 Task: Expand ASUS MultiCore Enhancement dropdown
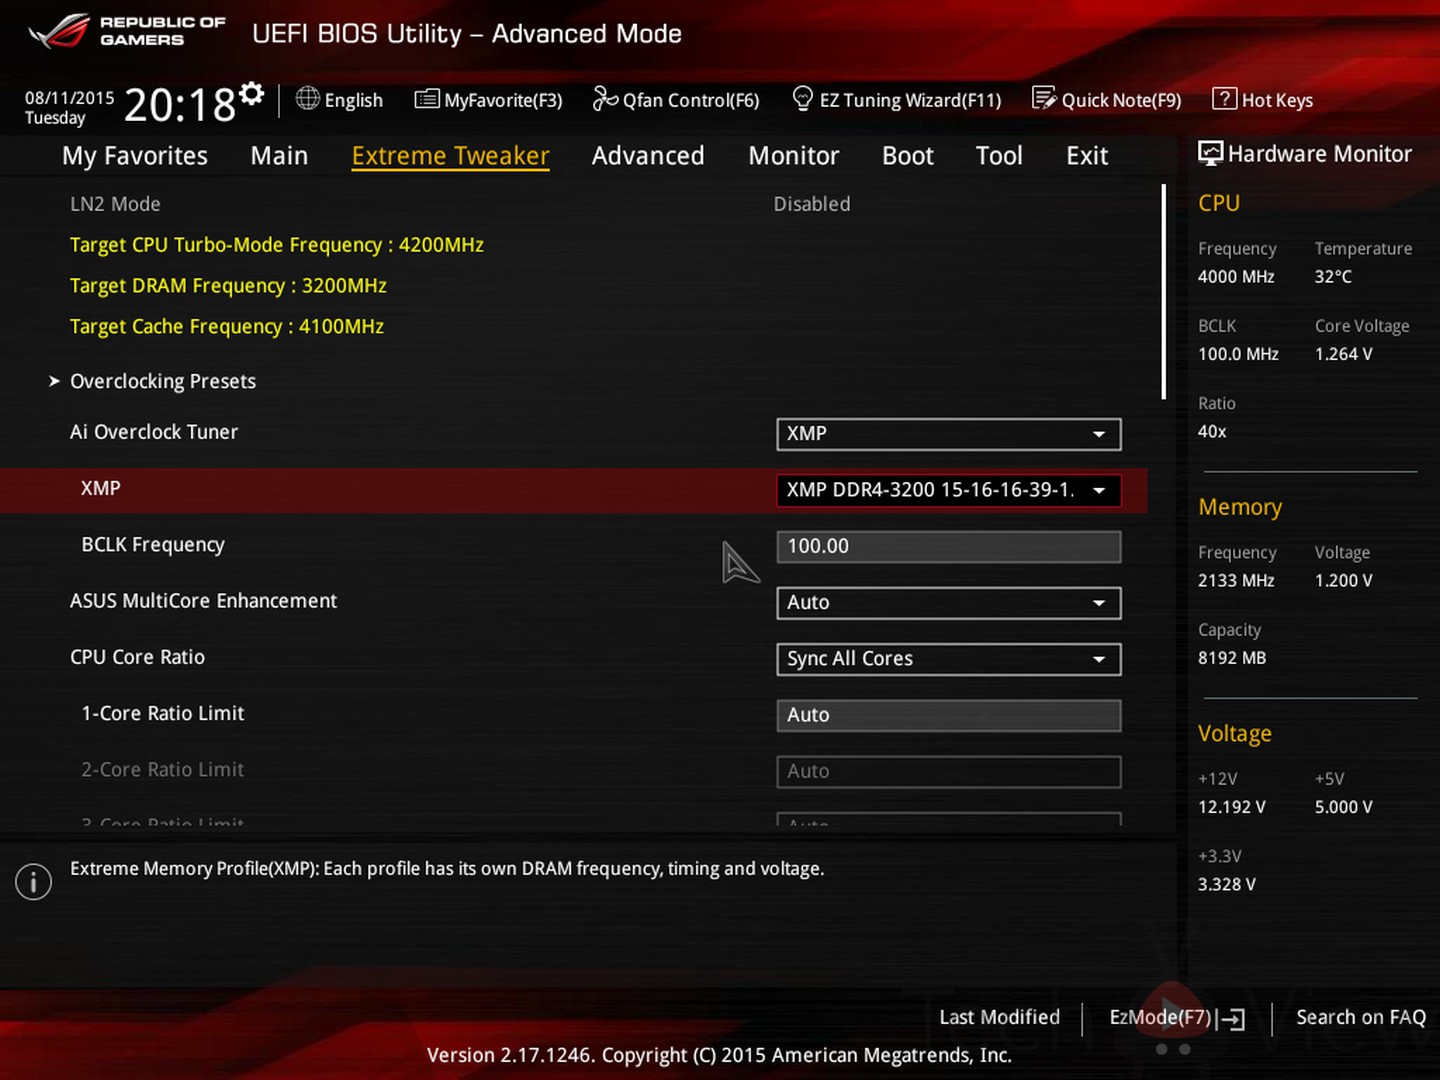tap(948, 603)
